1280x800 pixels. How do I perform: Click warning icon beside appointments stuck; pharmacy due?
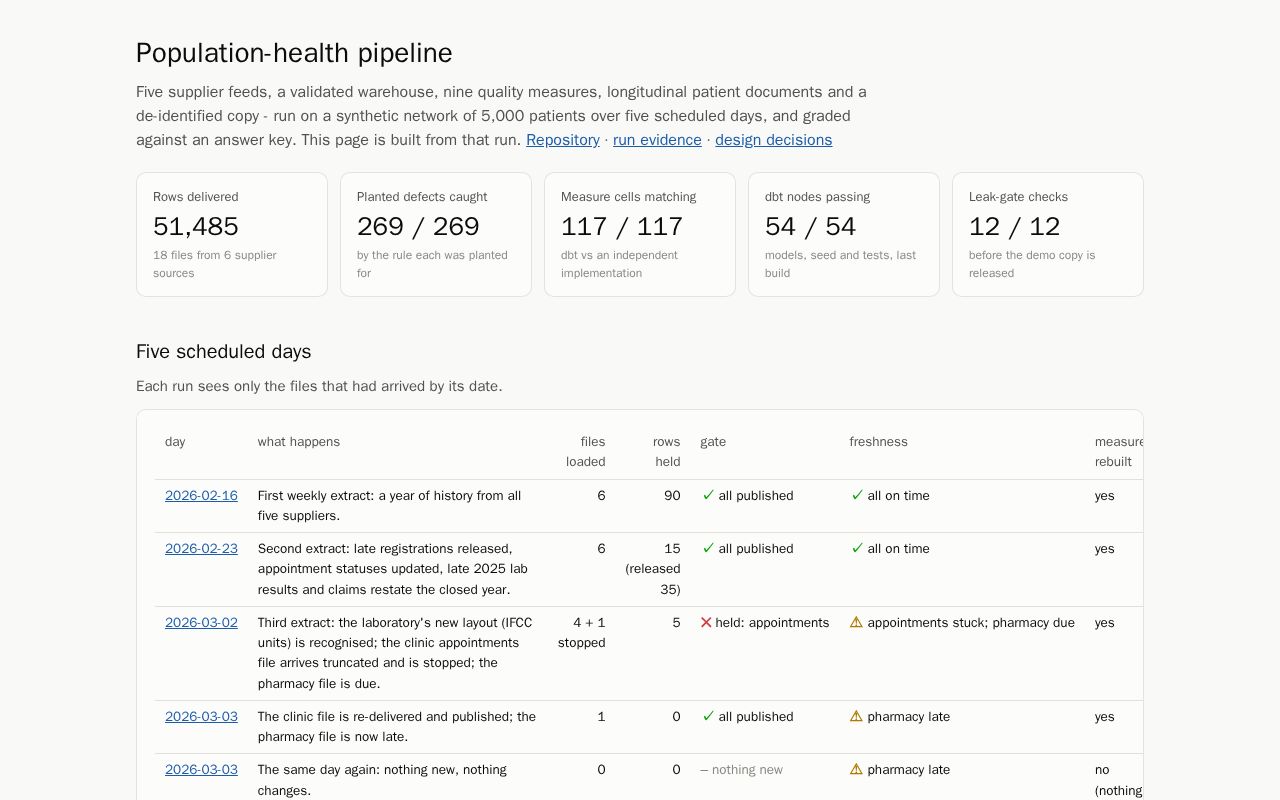pyautogui.click(x=856, y=622)
